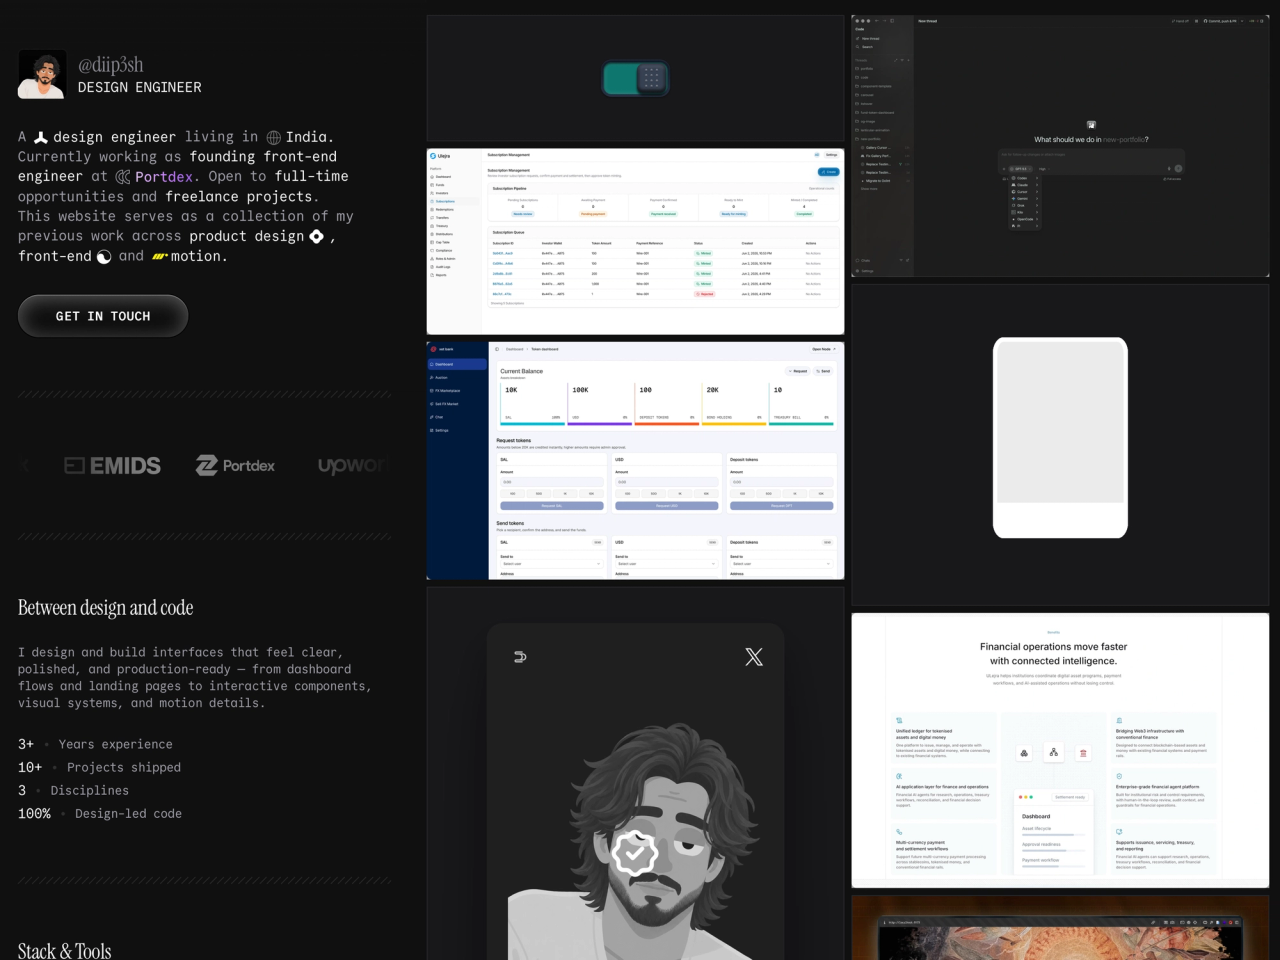Click the arrow icon on the avatar card
Screen dimensions: 1280x960
tap(520, 657)
